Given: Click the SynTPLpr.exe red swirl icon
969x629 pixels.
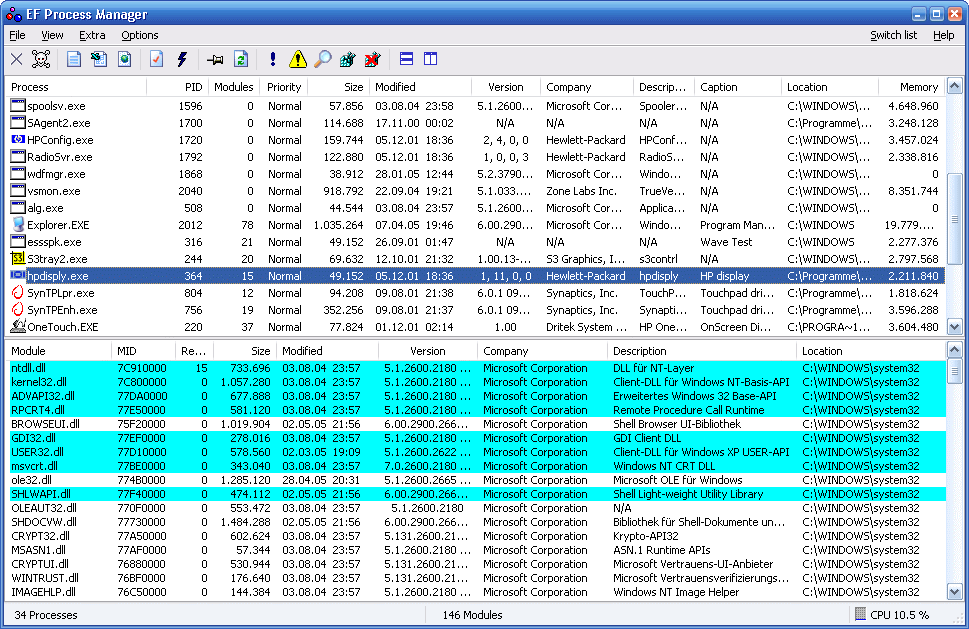Looking at the screenshot, I should click(x=18, y=292).
